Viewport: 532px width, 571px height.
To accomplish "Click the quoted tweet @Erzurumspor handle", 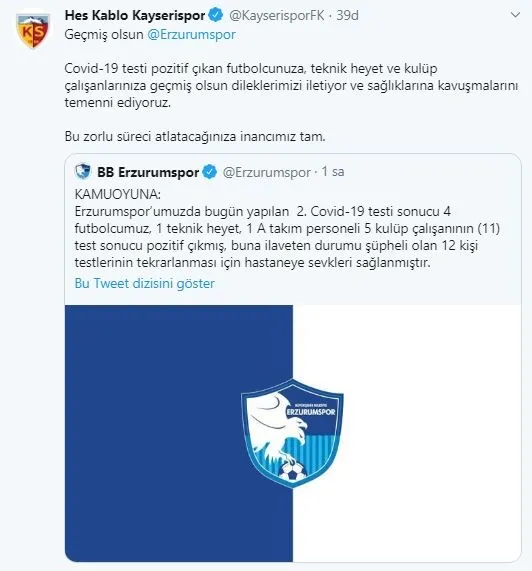I will [x=267, y=172].
